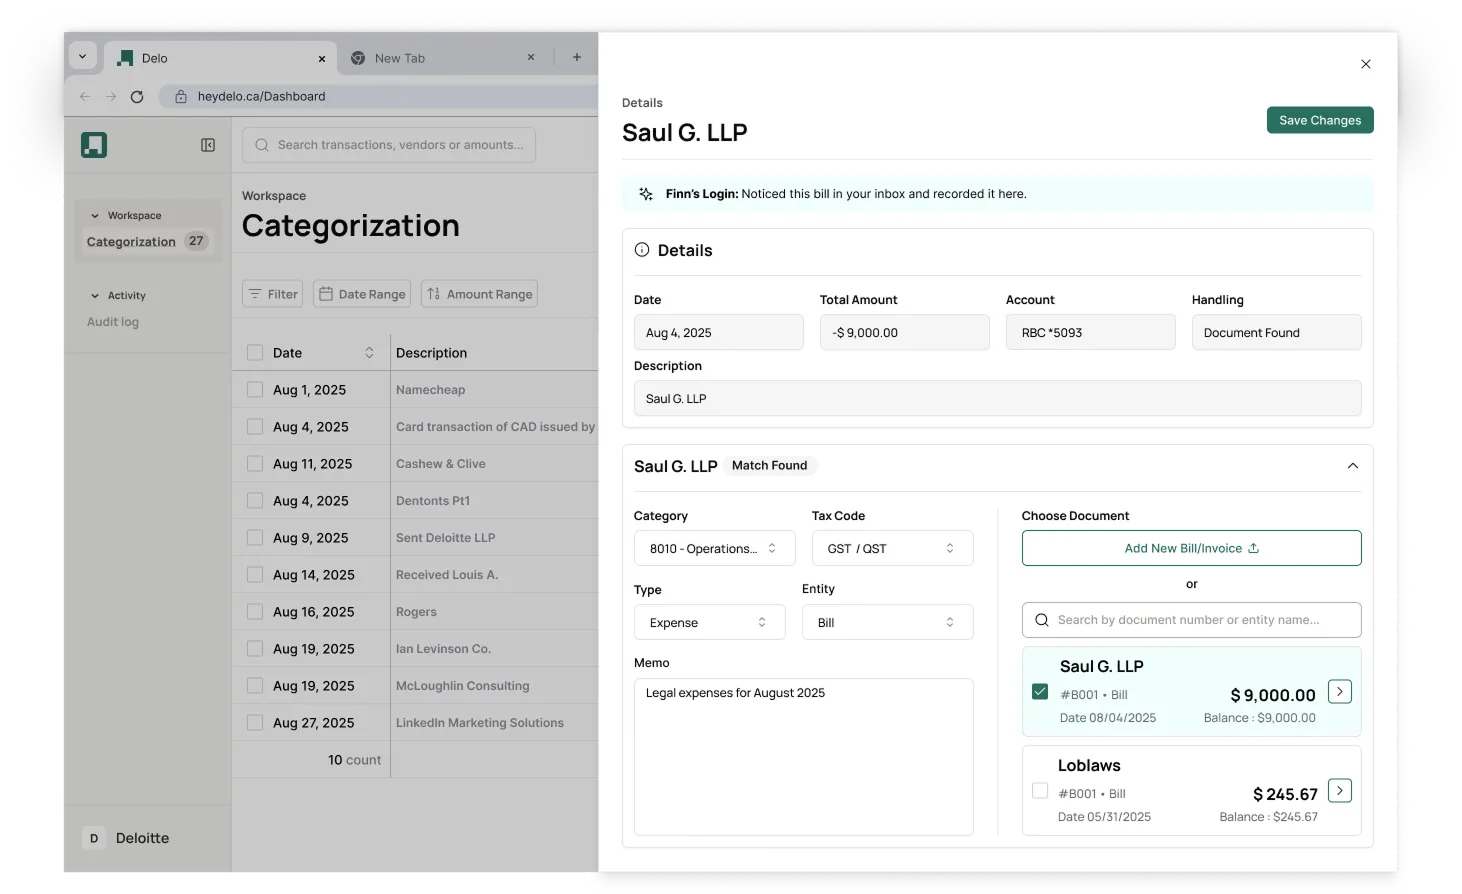Image resolution: width=1462 pixels, height=894 pixels.
Task: Select the Aug 1 Namecheap transaction row
Action: (x=255, y=389)
